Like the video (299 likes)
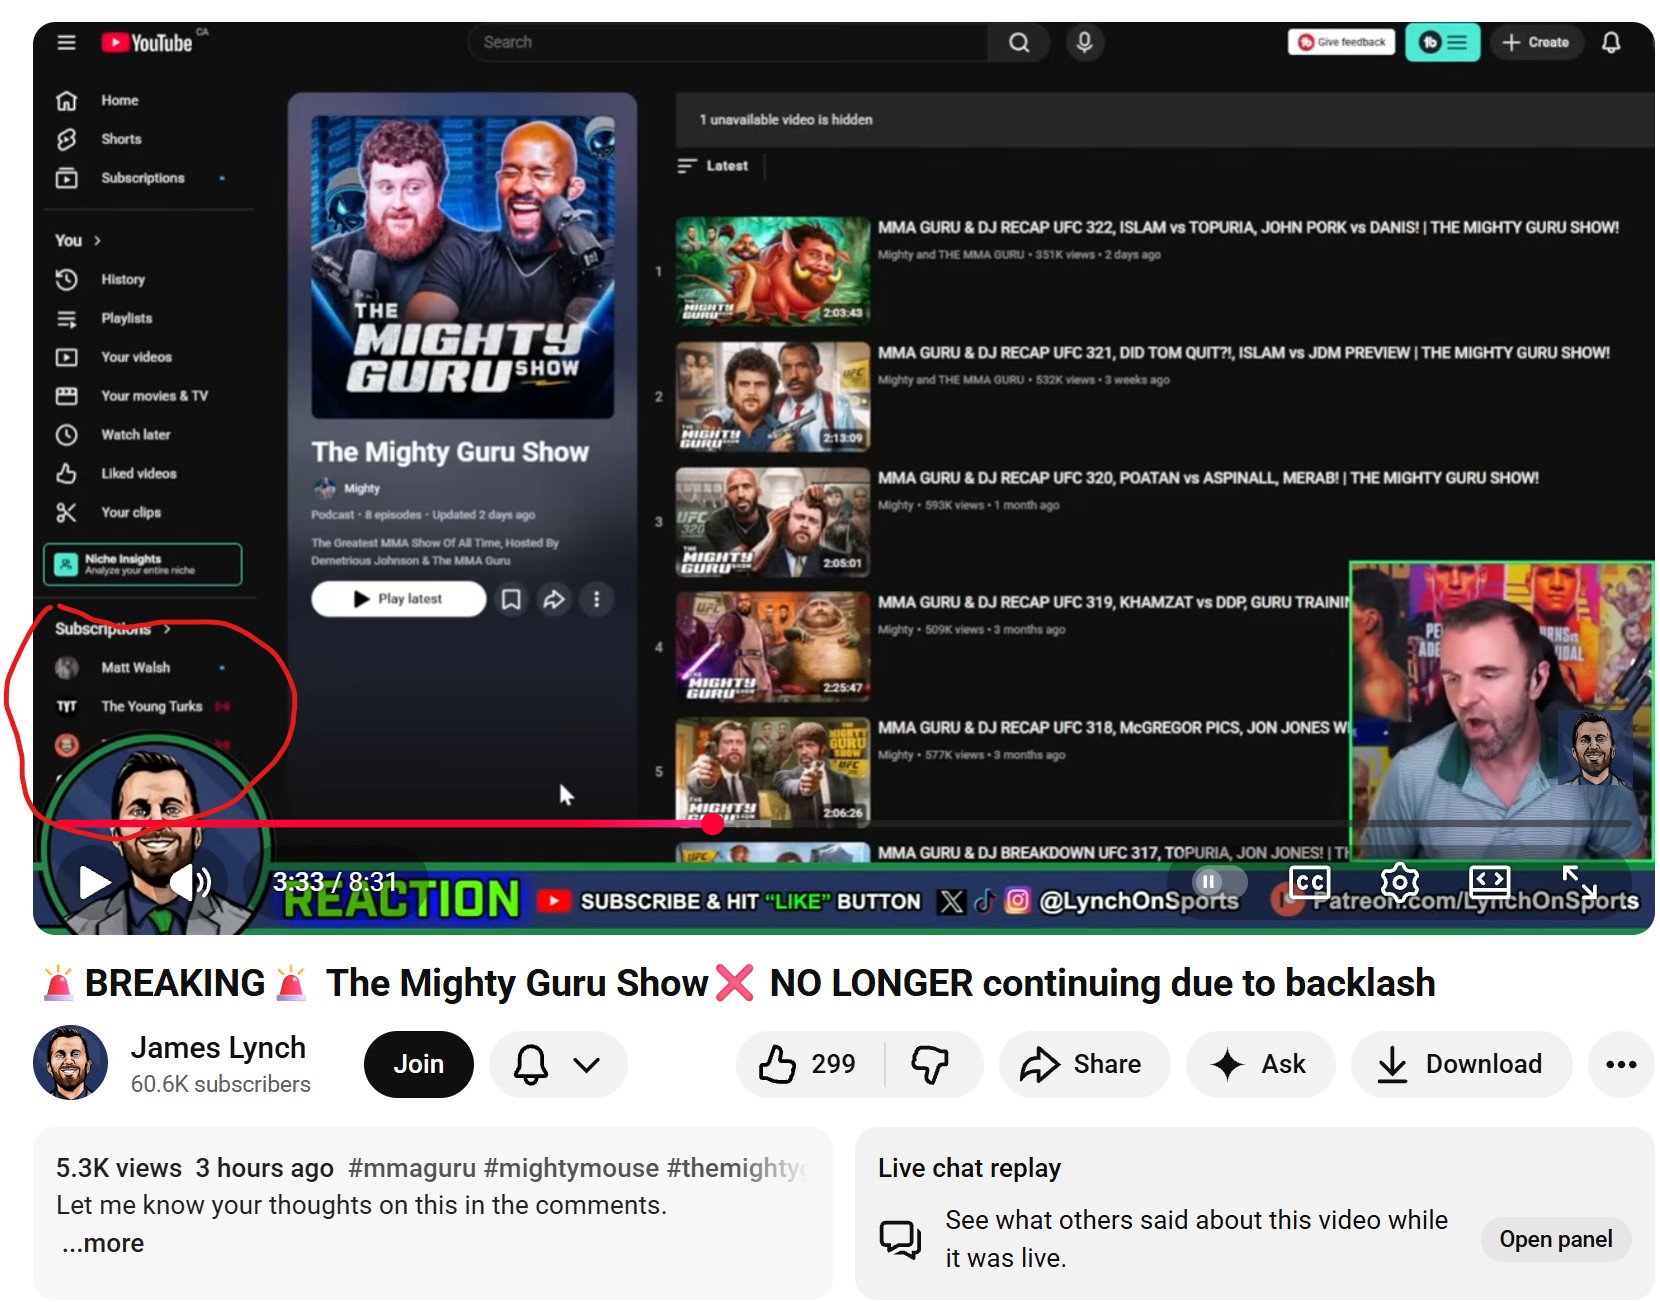This screenshot has width=1660, height=1302. [x=810, y=1064]
